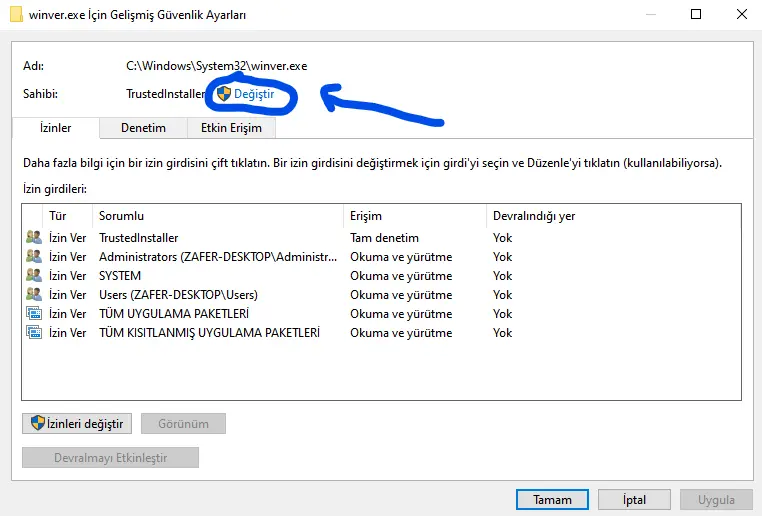Select the Administrators (ZAFER-DESKTOP) entry
Viewport: 762px width, 516px height.
(x=381, y=257)
